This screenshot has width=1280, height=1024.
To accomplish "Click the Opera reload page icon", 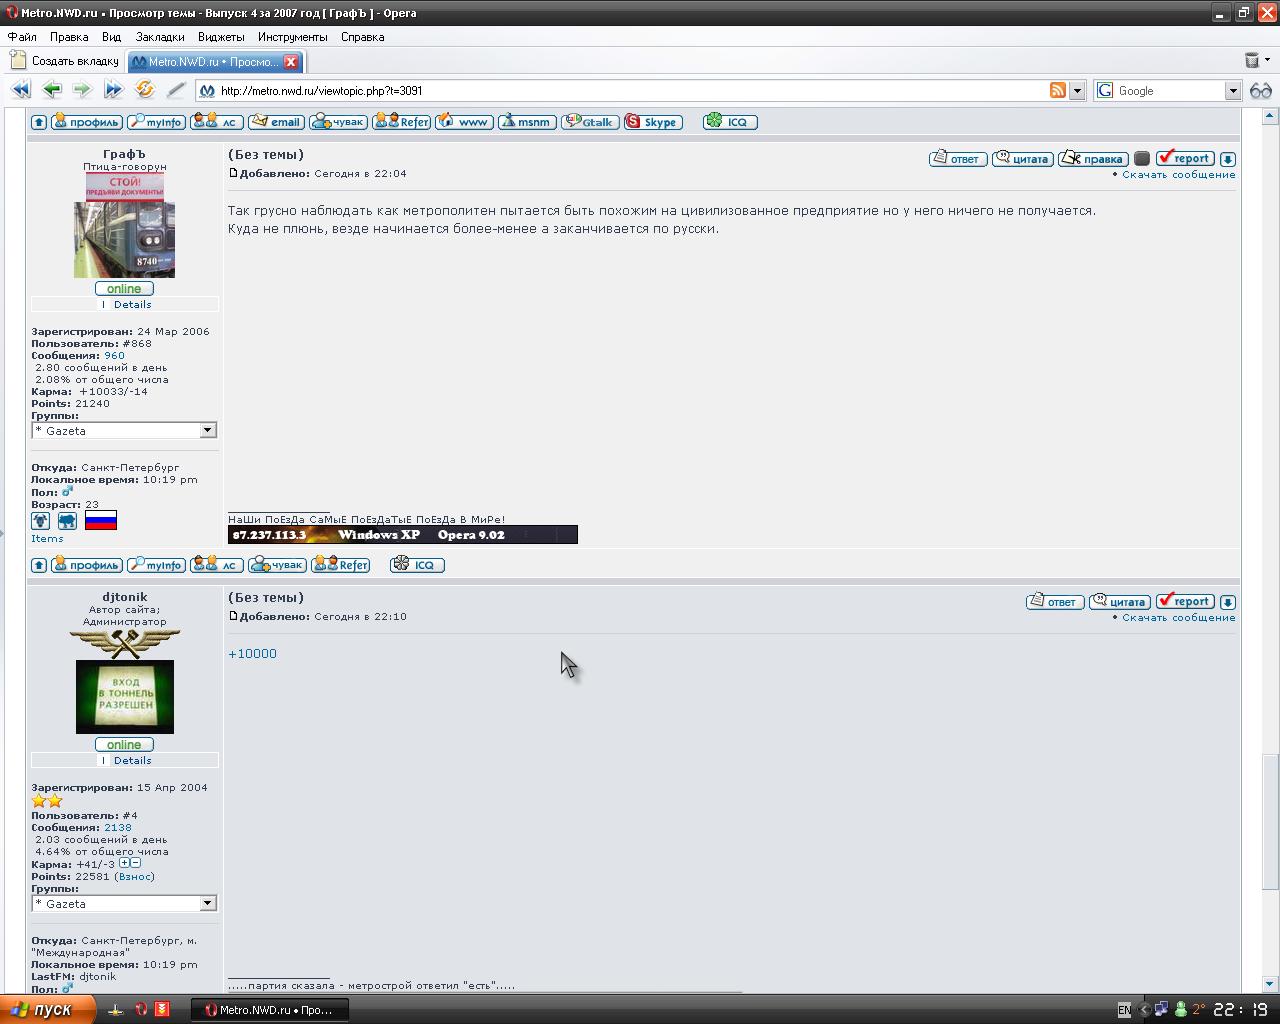I will tap(145, 90).
